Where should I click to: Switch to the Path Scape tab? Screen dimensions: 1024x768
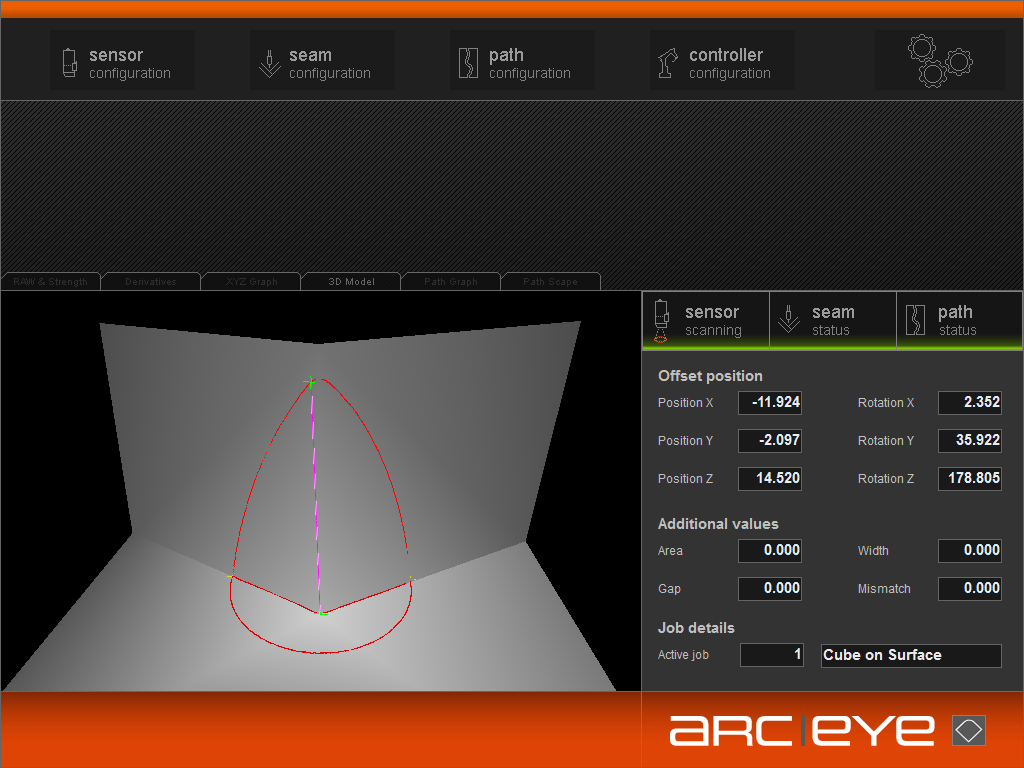tap(551, 282)
